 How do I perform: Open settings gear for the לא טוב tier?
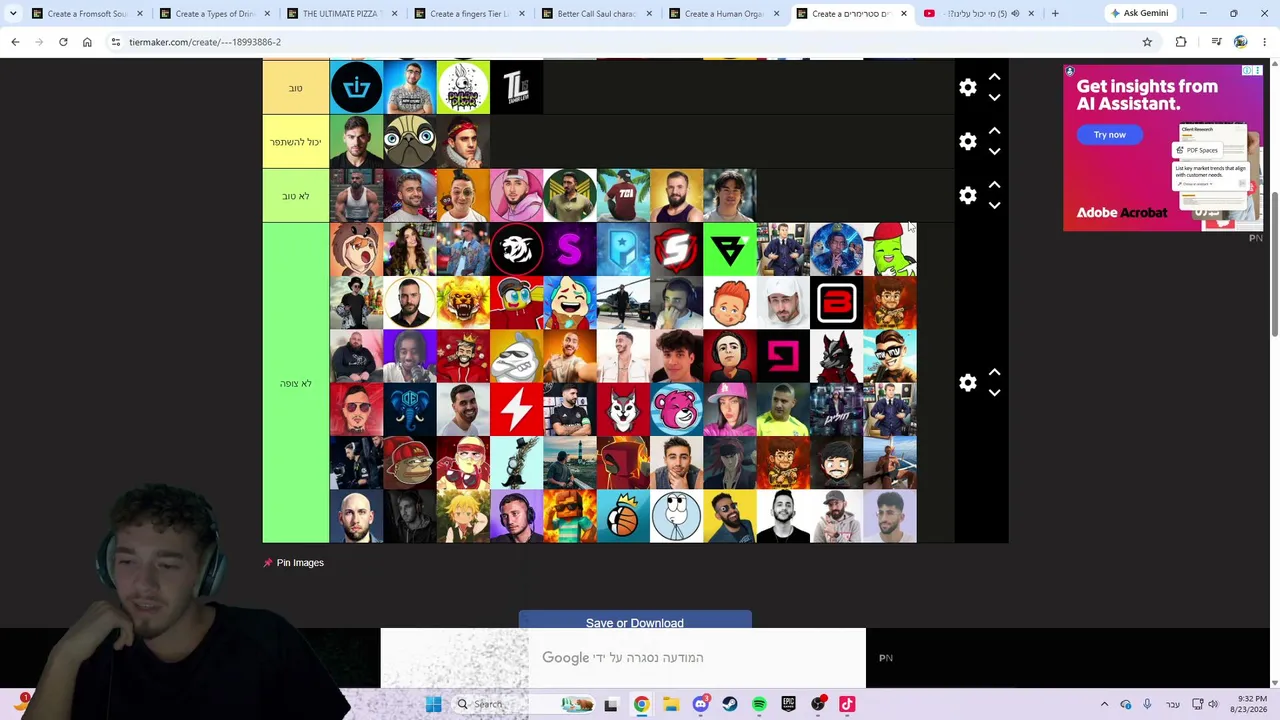[x=967, y=195]
